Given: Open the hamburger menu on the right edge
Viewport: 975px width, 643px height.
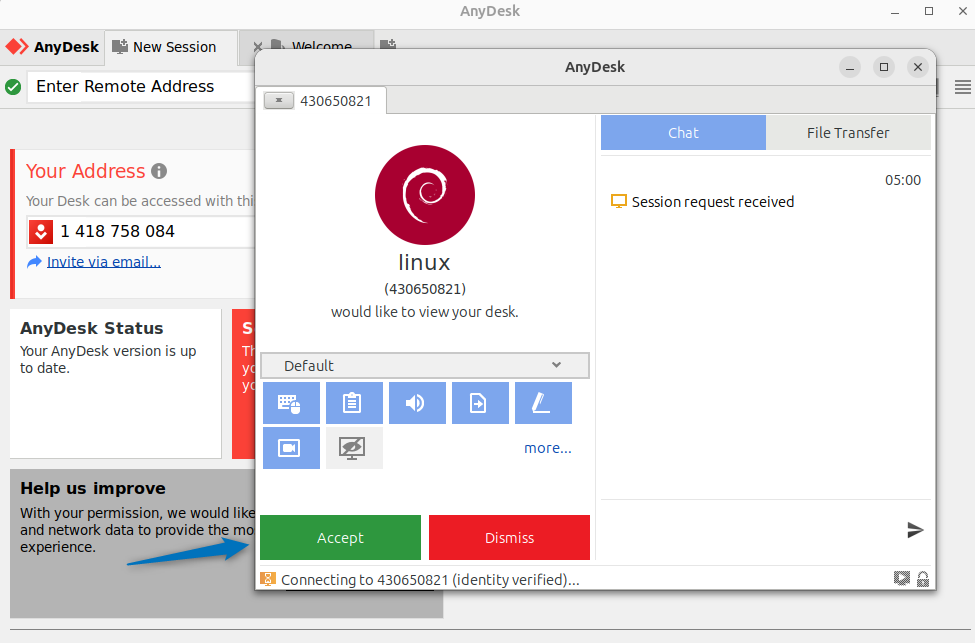Looking at the screenshot, I should (963, 86).
